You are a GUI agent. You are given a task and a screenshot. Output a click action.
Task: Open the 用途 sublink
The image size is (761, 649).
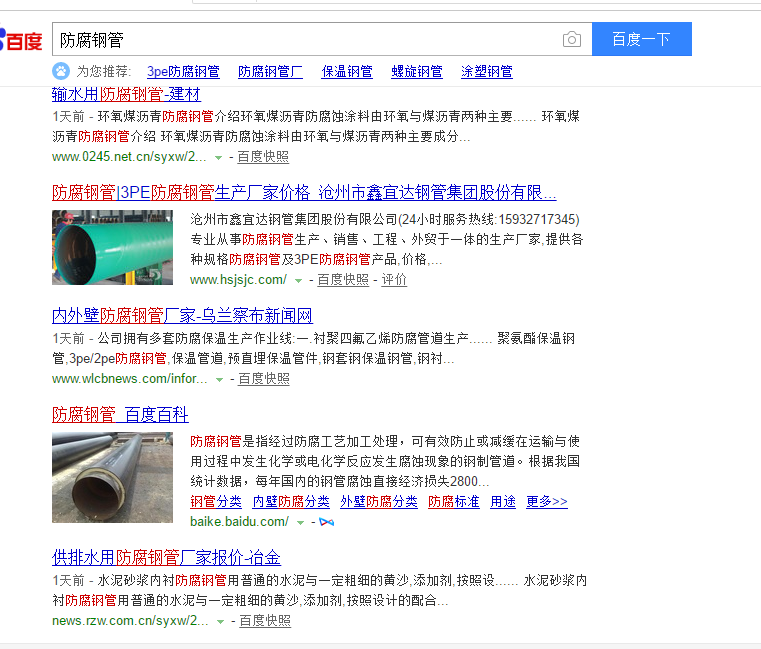coord(503,501)
